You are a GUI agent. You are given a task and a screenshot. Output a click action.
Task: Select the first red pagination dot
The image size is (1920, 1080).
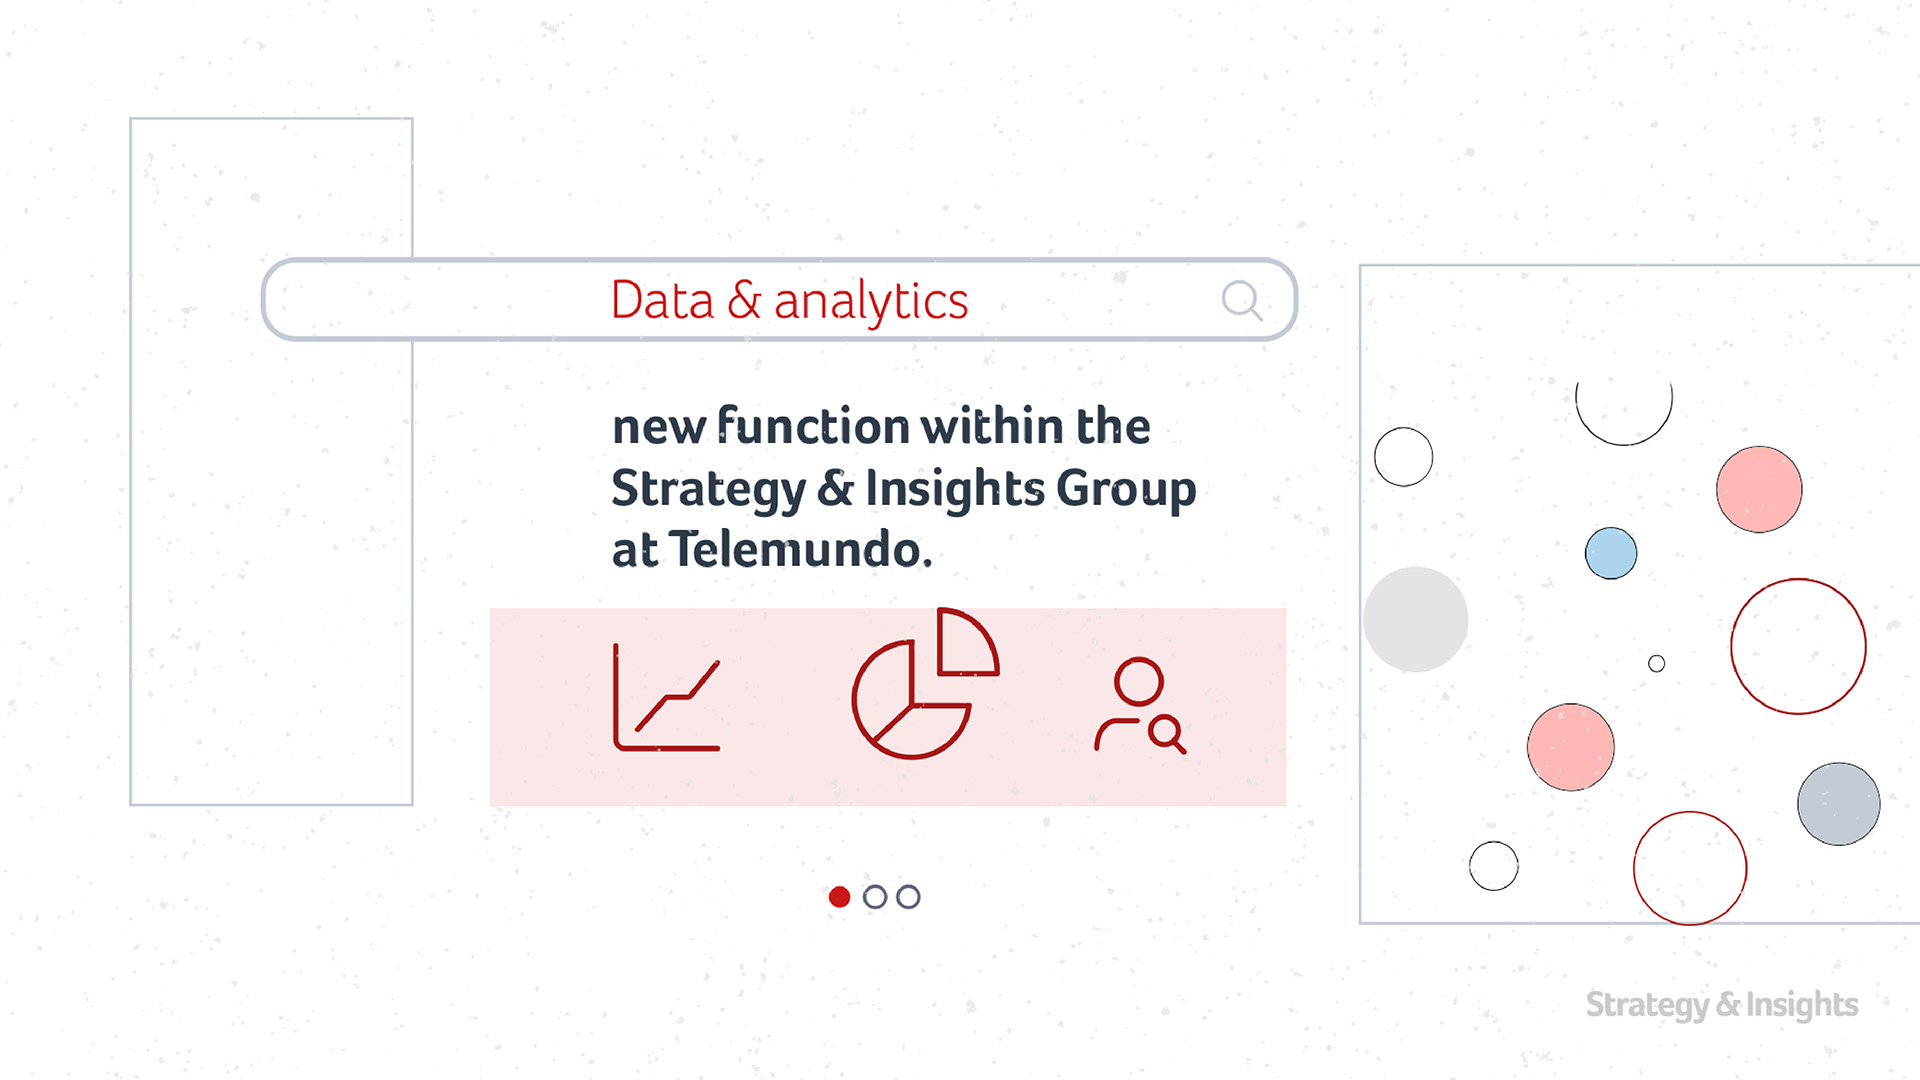pyautogui.click(x=840, y=897)
